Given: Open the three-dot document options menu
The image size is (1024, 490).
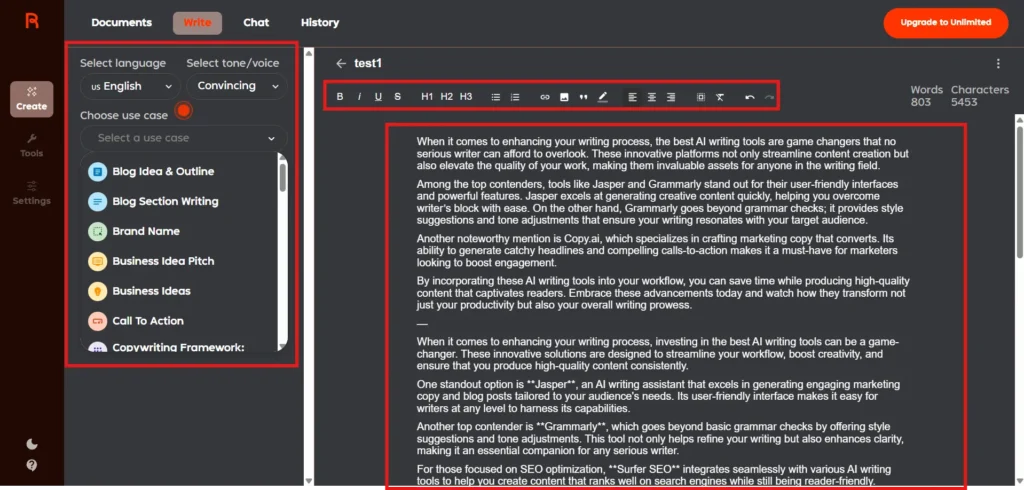Looking at the screenshot, I should pos(998,63).
